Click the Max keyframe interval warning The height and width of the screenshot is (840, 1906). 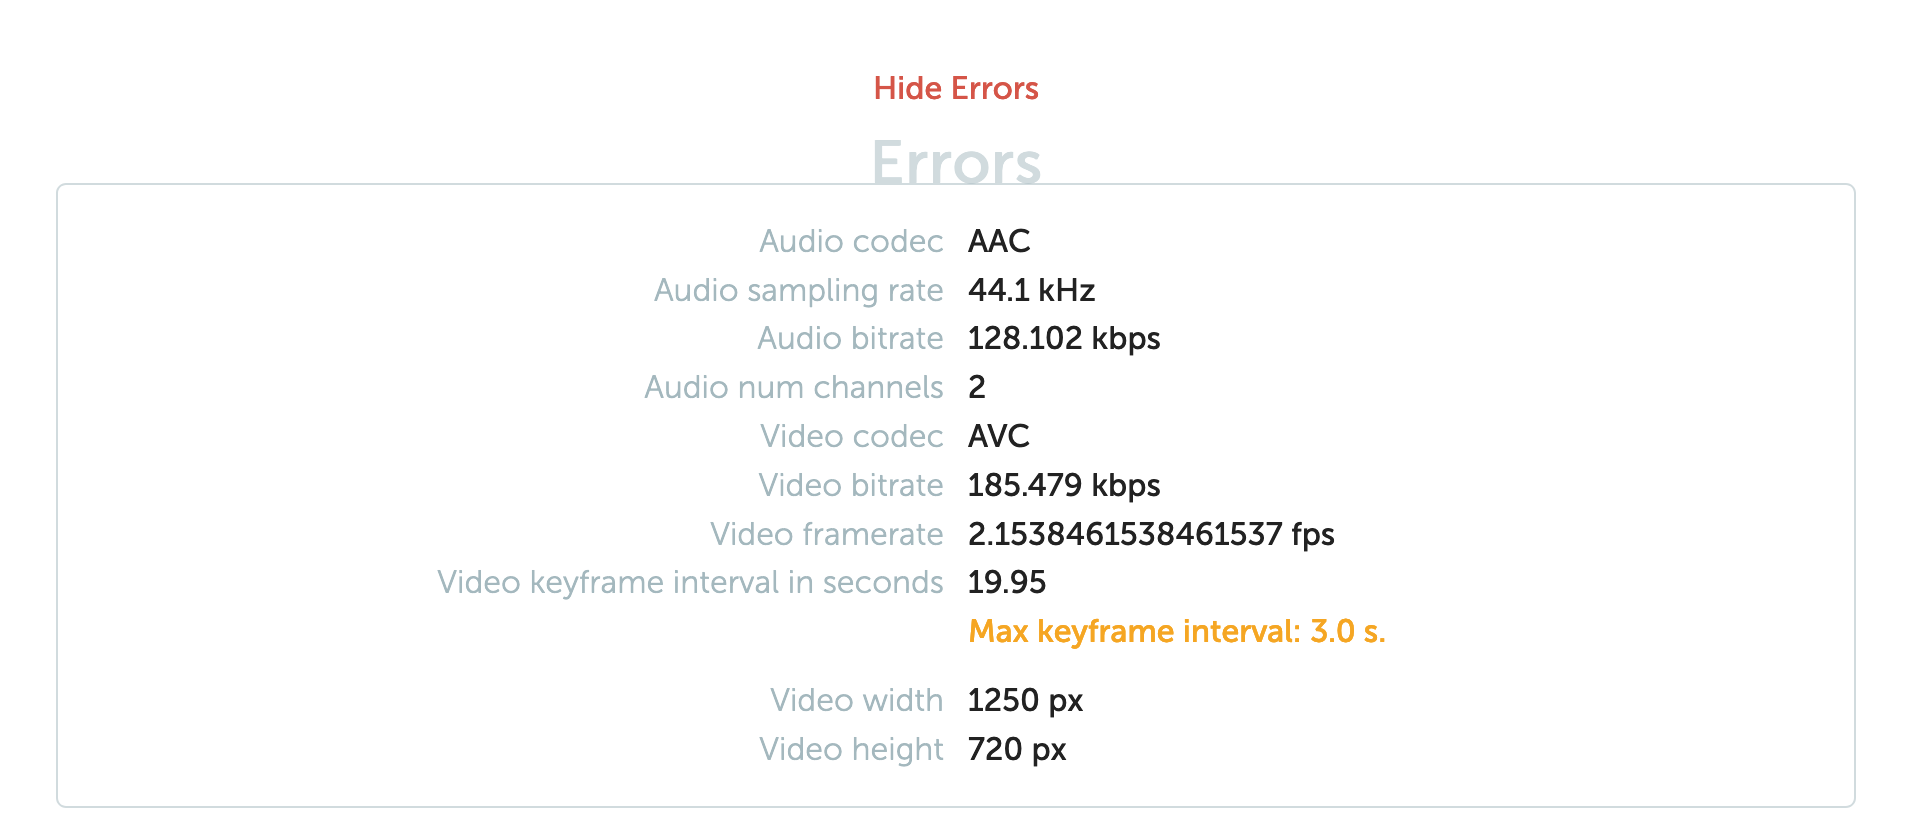pos(1177,631)
